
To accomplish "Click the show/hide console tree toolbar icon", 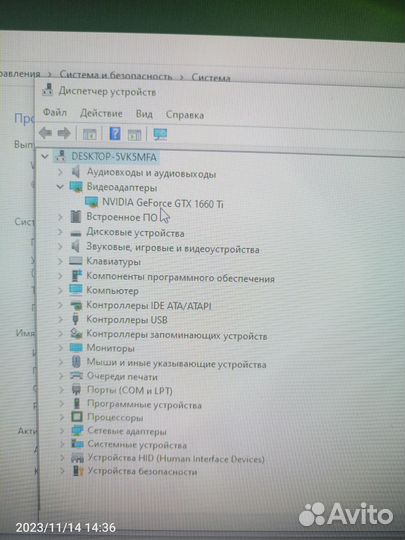I will (90, 134).
